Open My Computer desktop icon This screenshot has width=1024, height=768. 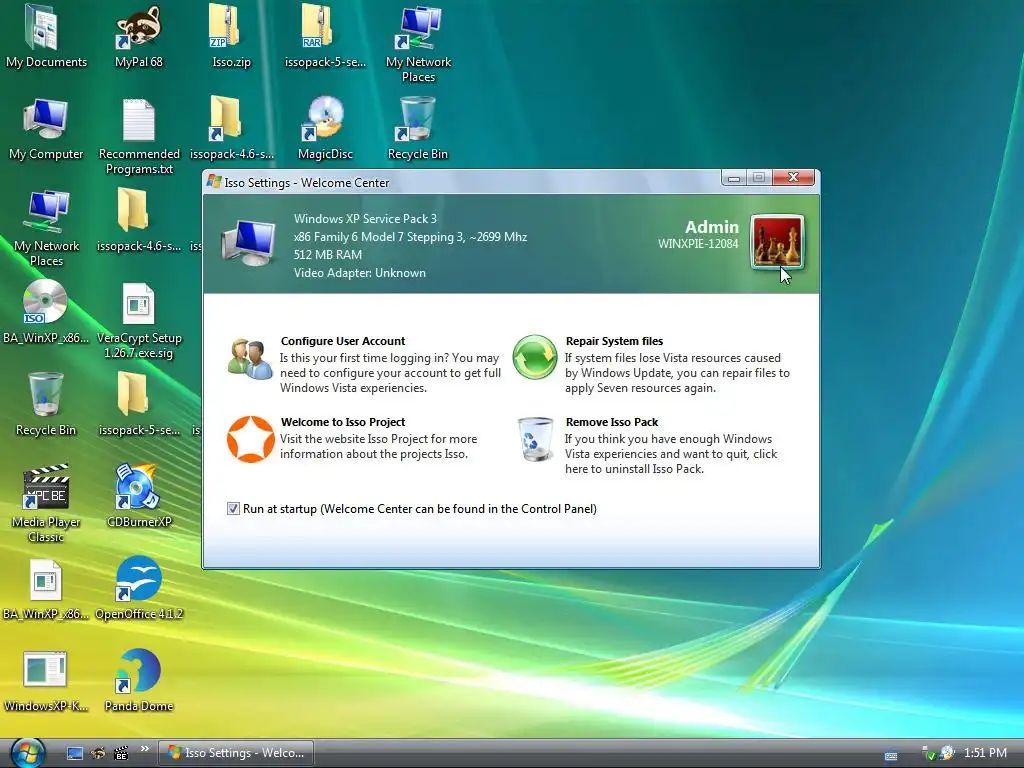pos(46,128)
